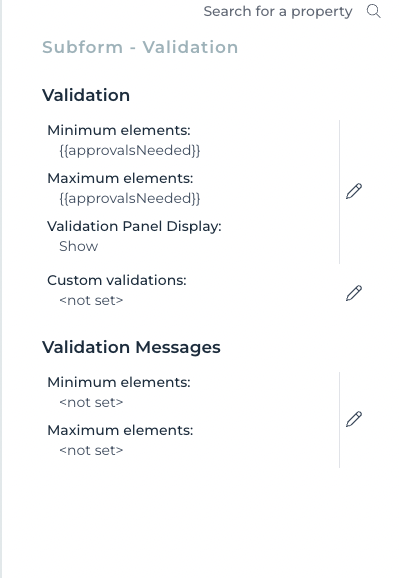Click the Minimum elements {{approvalsNeeded}} value

point(129,150)
